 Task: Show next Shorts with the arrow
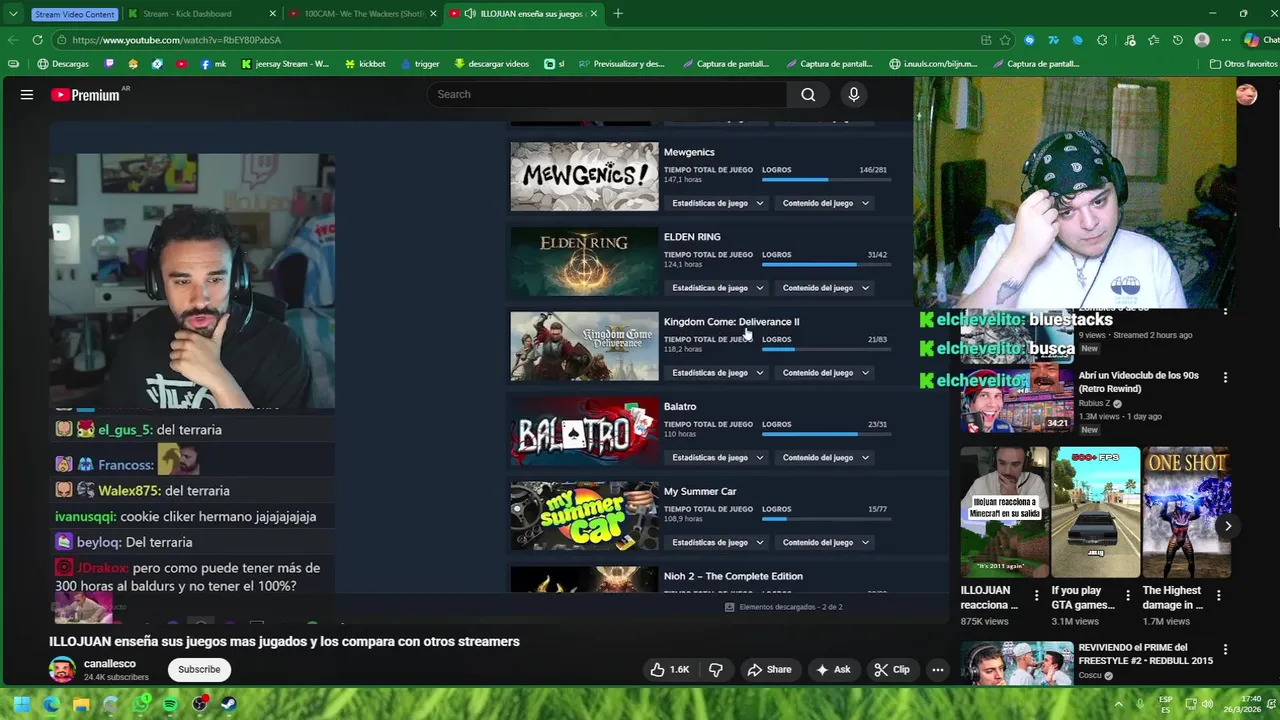click(1228, 526)
